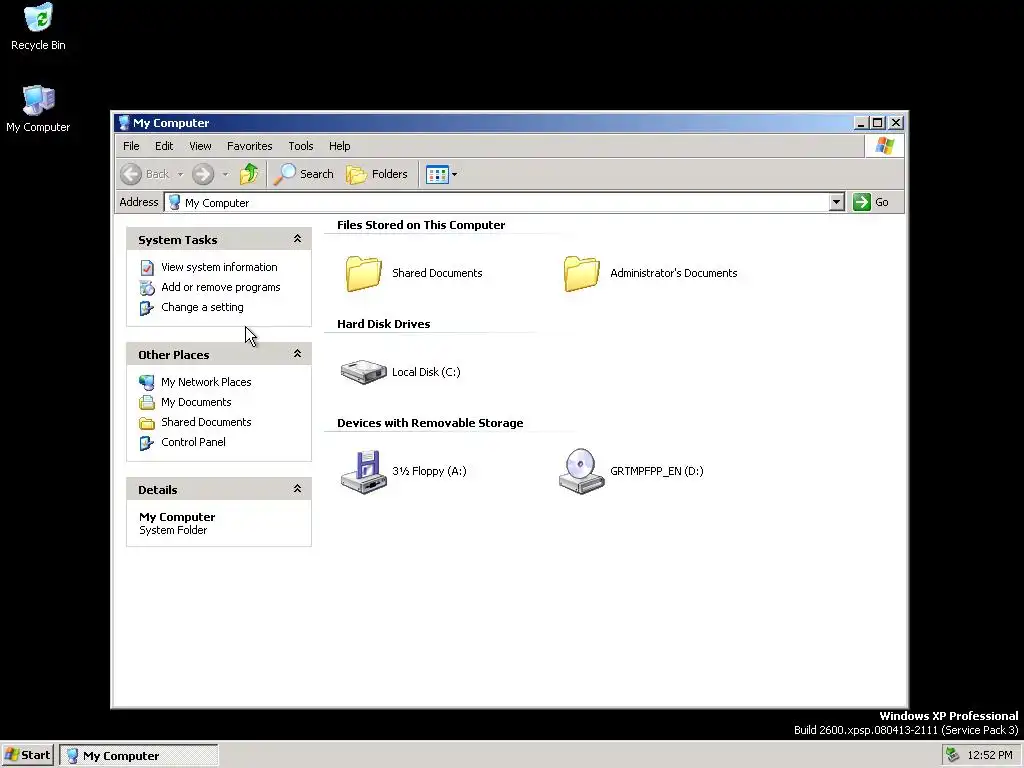Screen dimensions: 1024x768
Task: Select the GRTMPFPP_EN (D:) disc icon
Action: (x=581, y=472)
